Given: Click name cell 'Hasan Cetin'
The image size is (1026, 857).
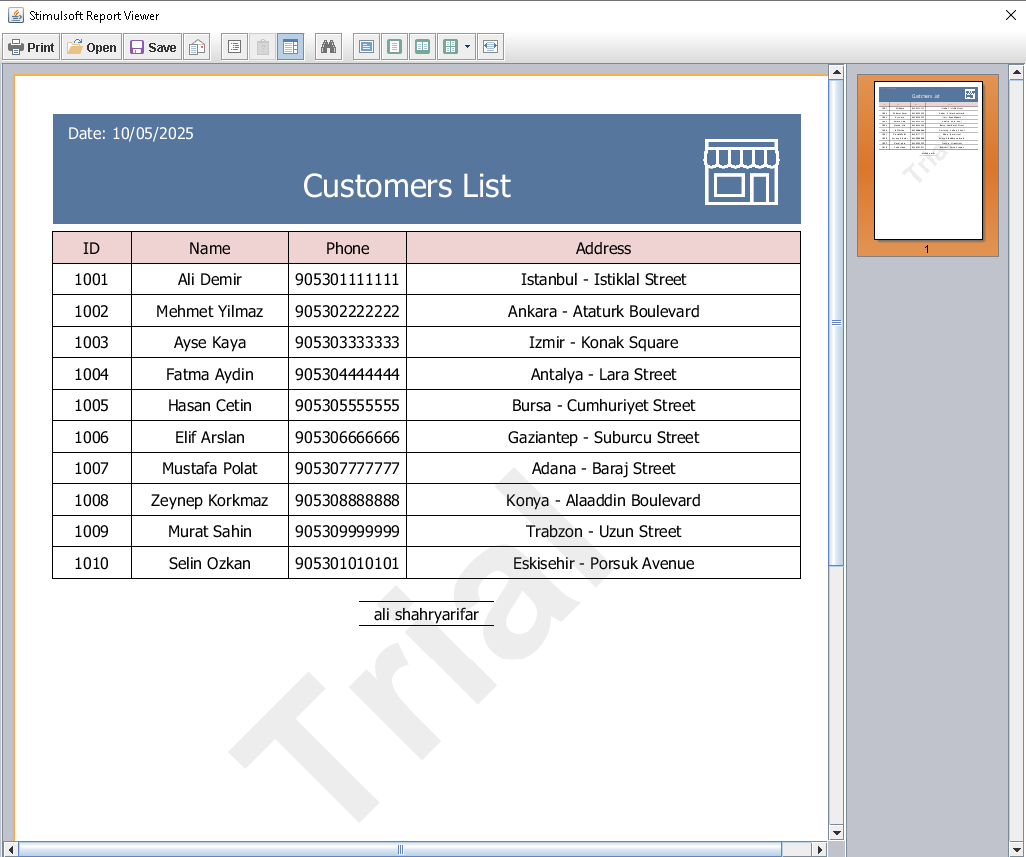Looking at the screenshot, I should click(x=209, y=406).
